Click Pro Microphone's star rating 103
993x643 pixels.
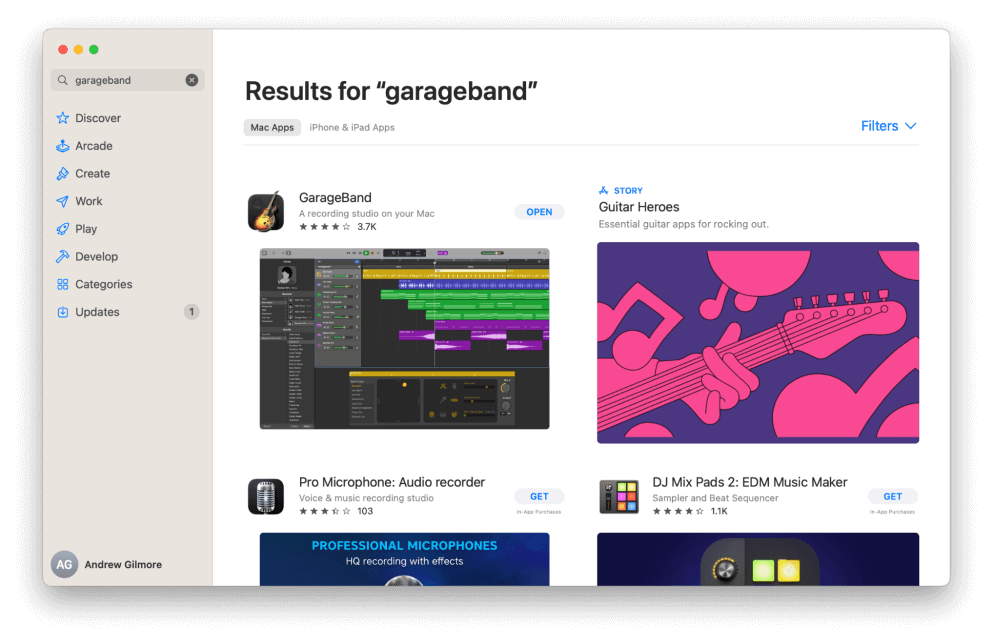click(336, 511)
